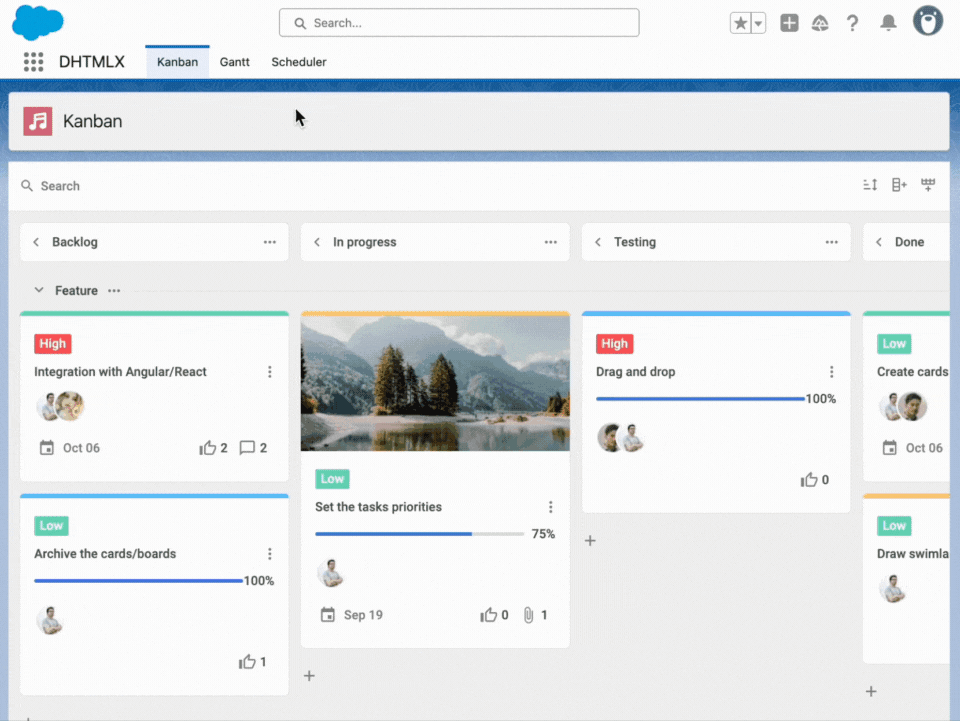
Task: Switch to the Kanban tab
Action: (x=178, y=62)
